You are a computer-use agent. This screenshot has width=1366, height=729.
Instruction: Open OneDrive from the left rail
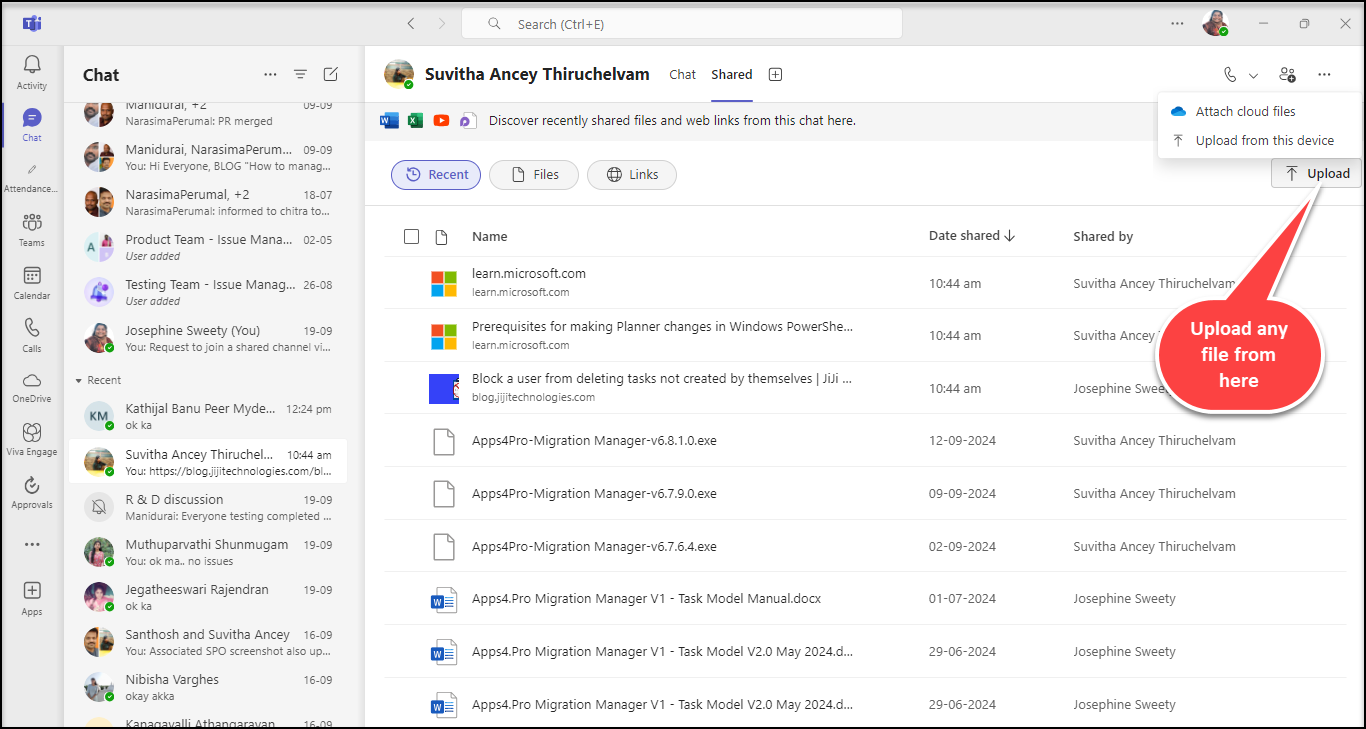tap(32, 387)
